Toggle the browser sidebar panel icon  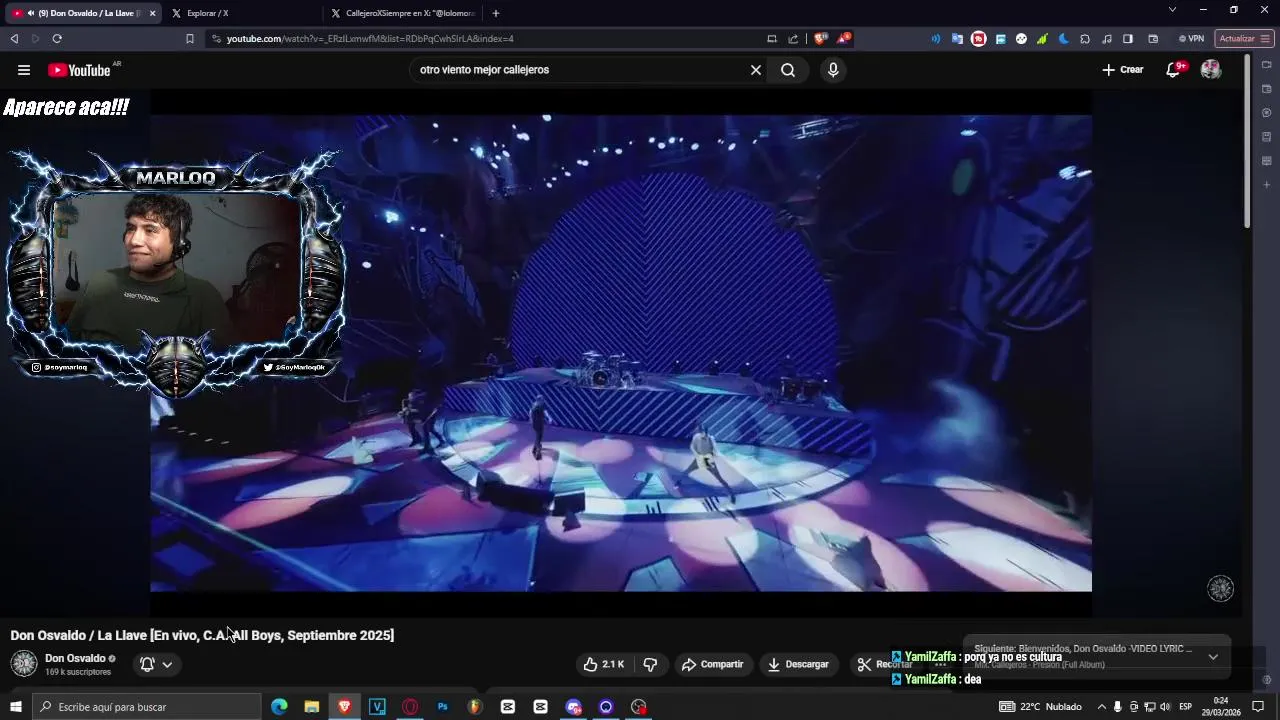(1128, 39)
